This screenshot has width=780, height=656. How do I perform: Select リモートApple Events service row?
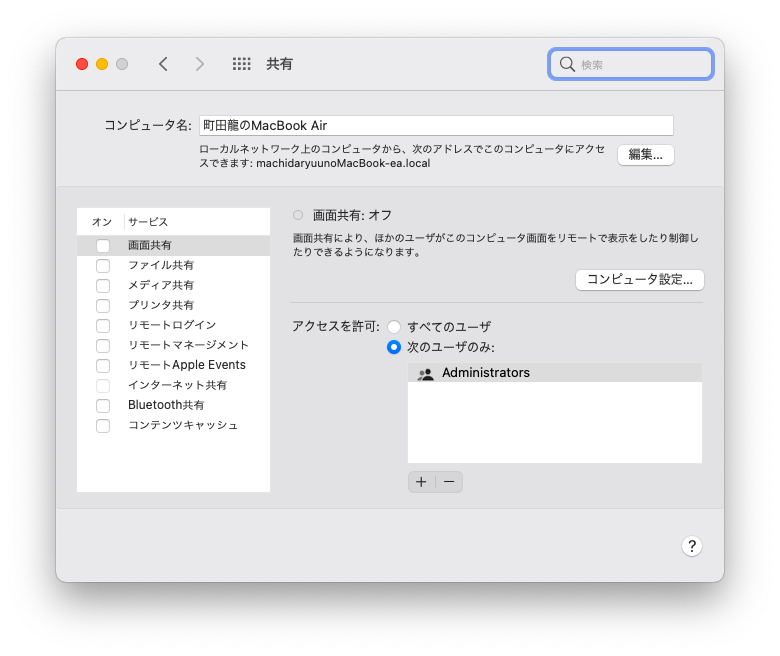point(174,365)
